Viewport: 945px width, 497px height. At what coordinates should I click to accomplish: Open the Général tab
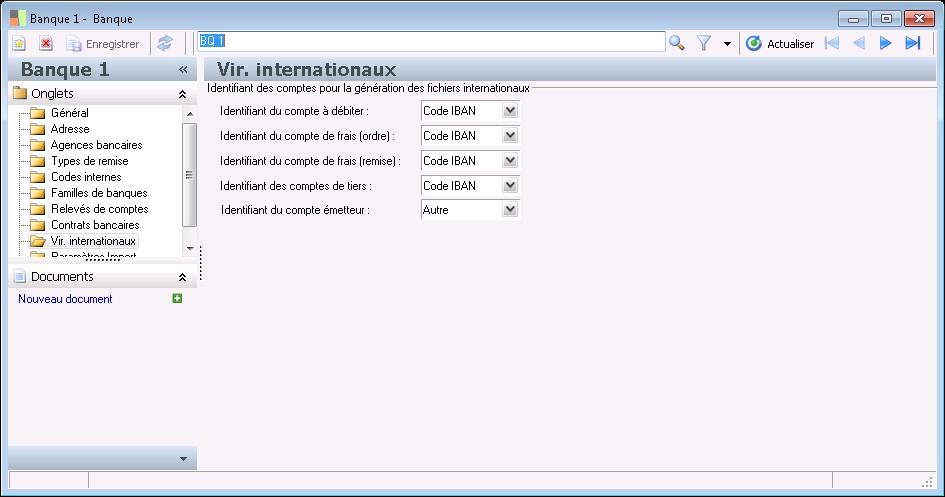tap(69, 113)
